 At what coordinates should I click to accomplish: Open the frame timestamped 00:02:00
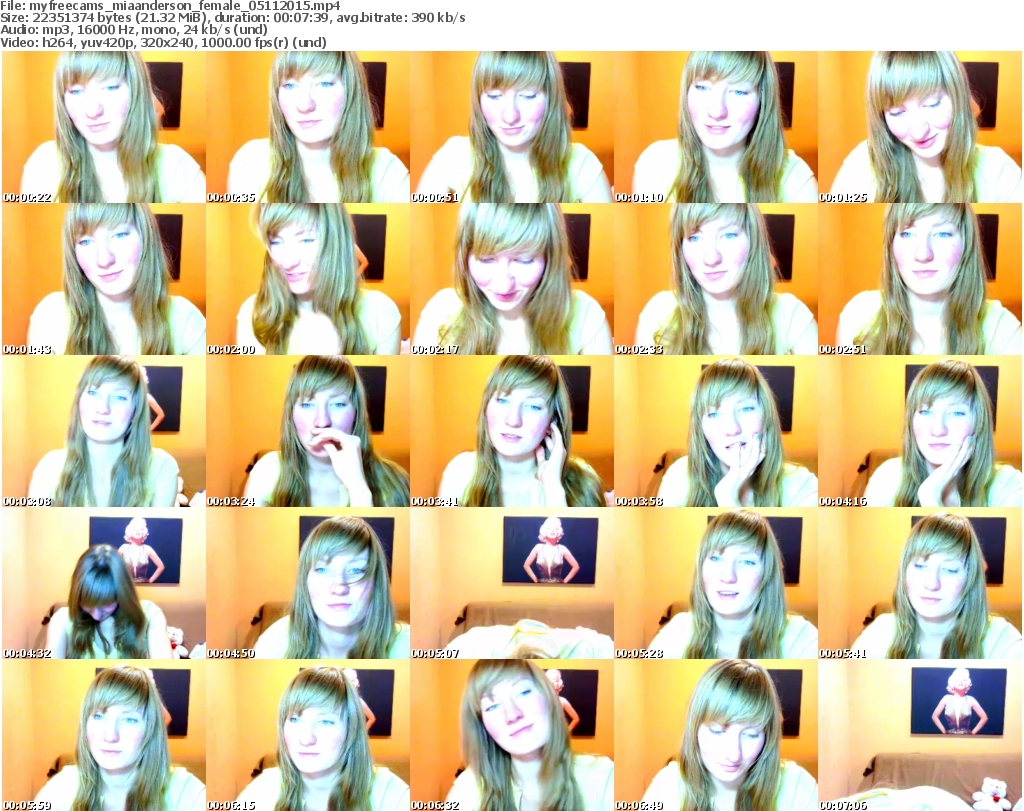pos(308,279)
